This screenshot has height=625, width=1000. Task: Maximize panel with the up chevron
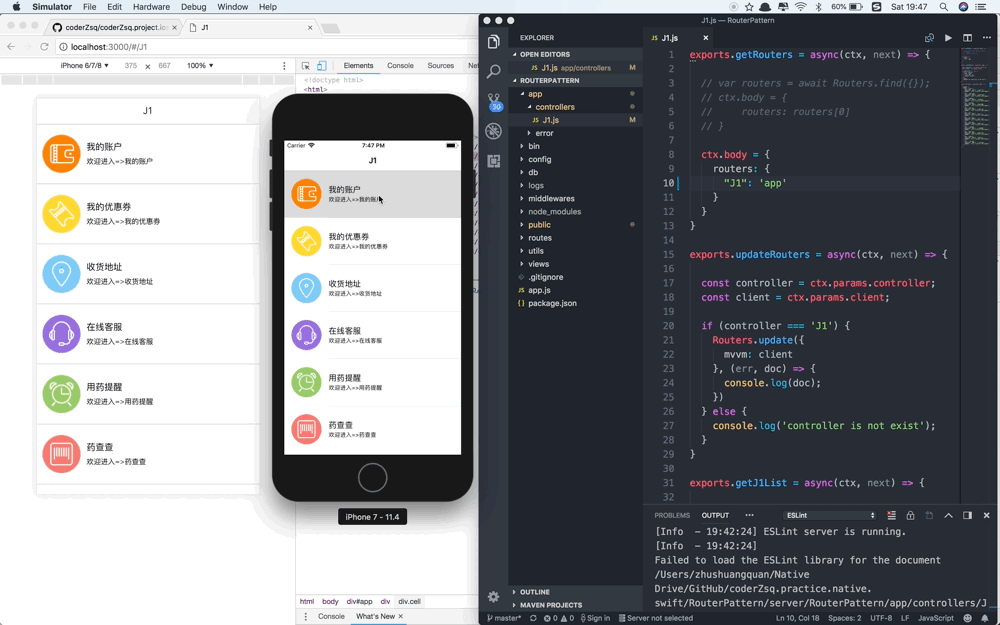pyautogui.click(x=948, y=515)
